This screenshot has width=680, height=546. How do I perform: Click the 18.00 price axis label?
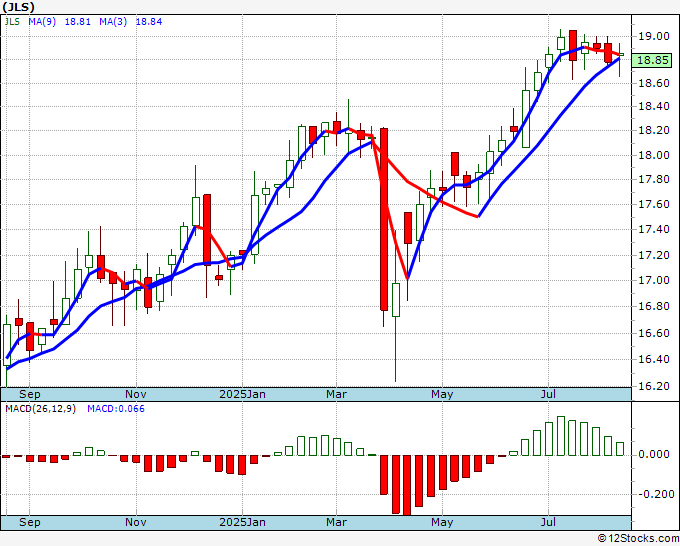click(654, 155)
